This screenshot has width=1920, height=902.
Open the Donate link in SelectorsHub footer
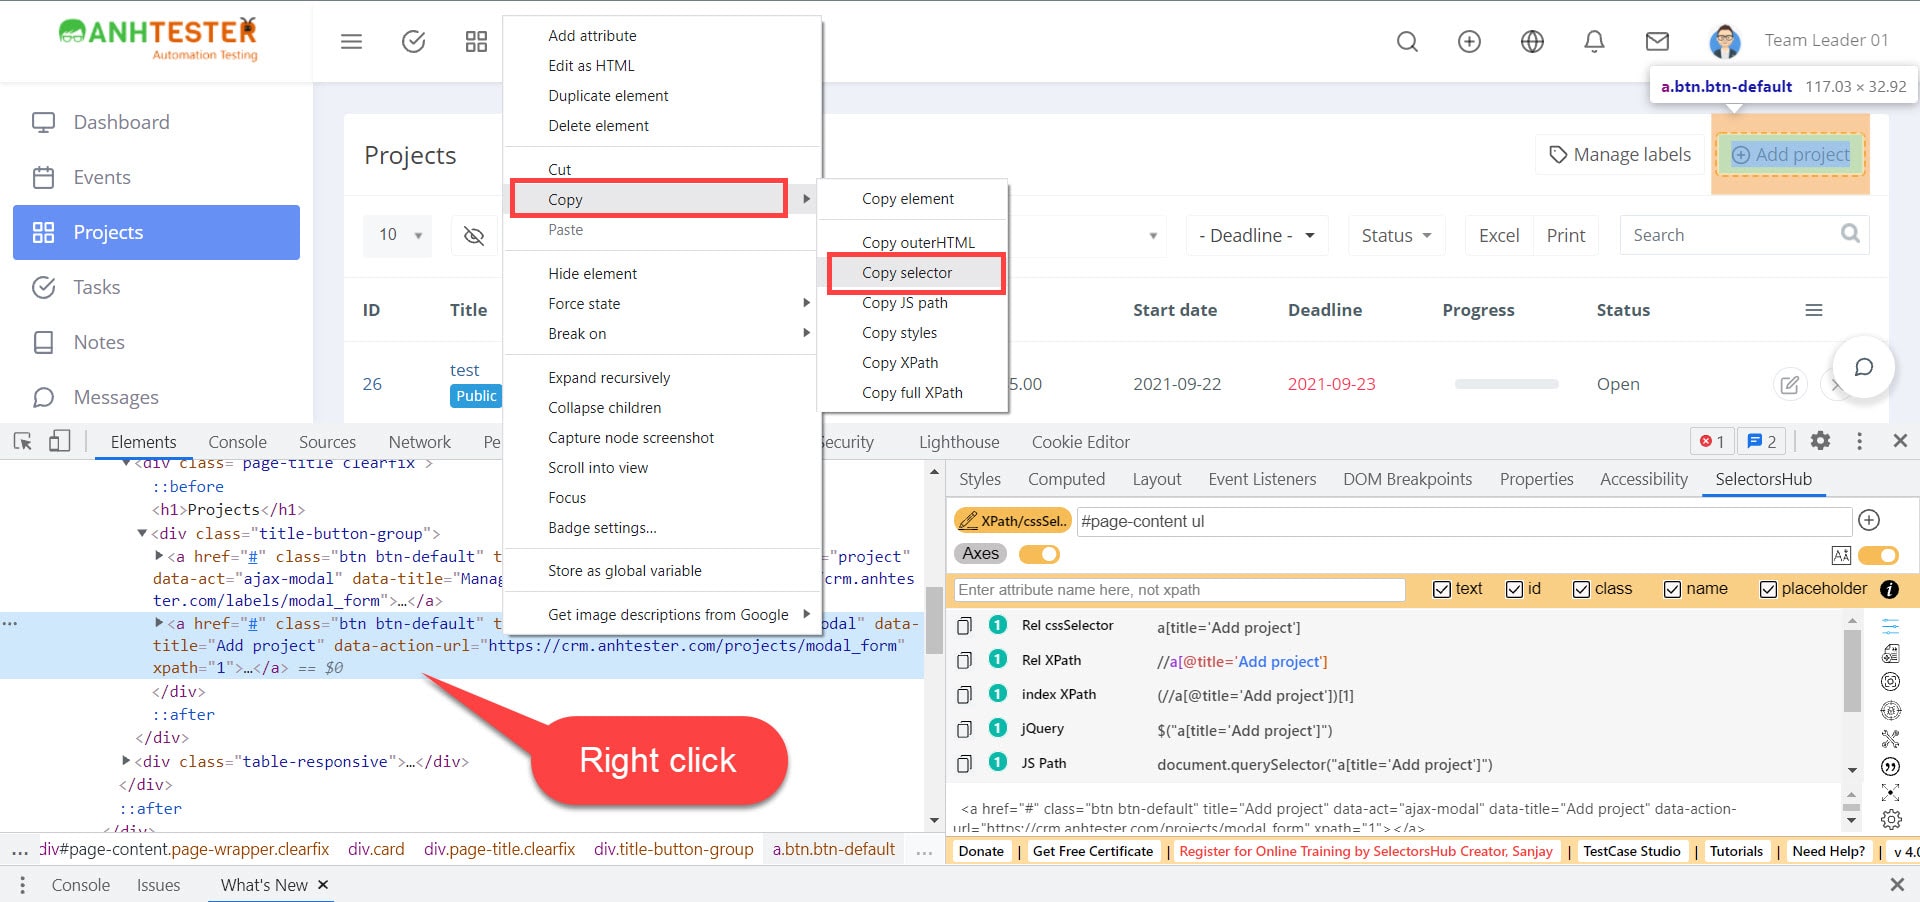click(x=981, y=851)
